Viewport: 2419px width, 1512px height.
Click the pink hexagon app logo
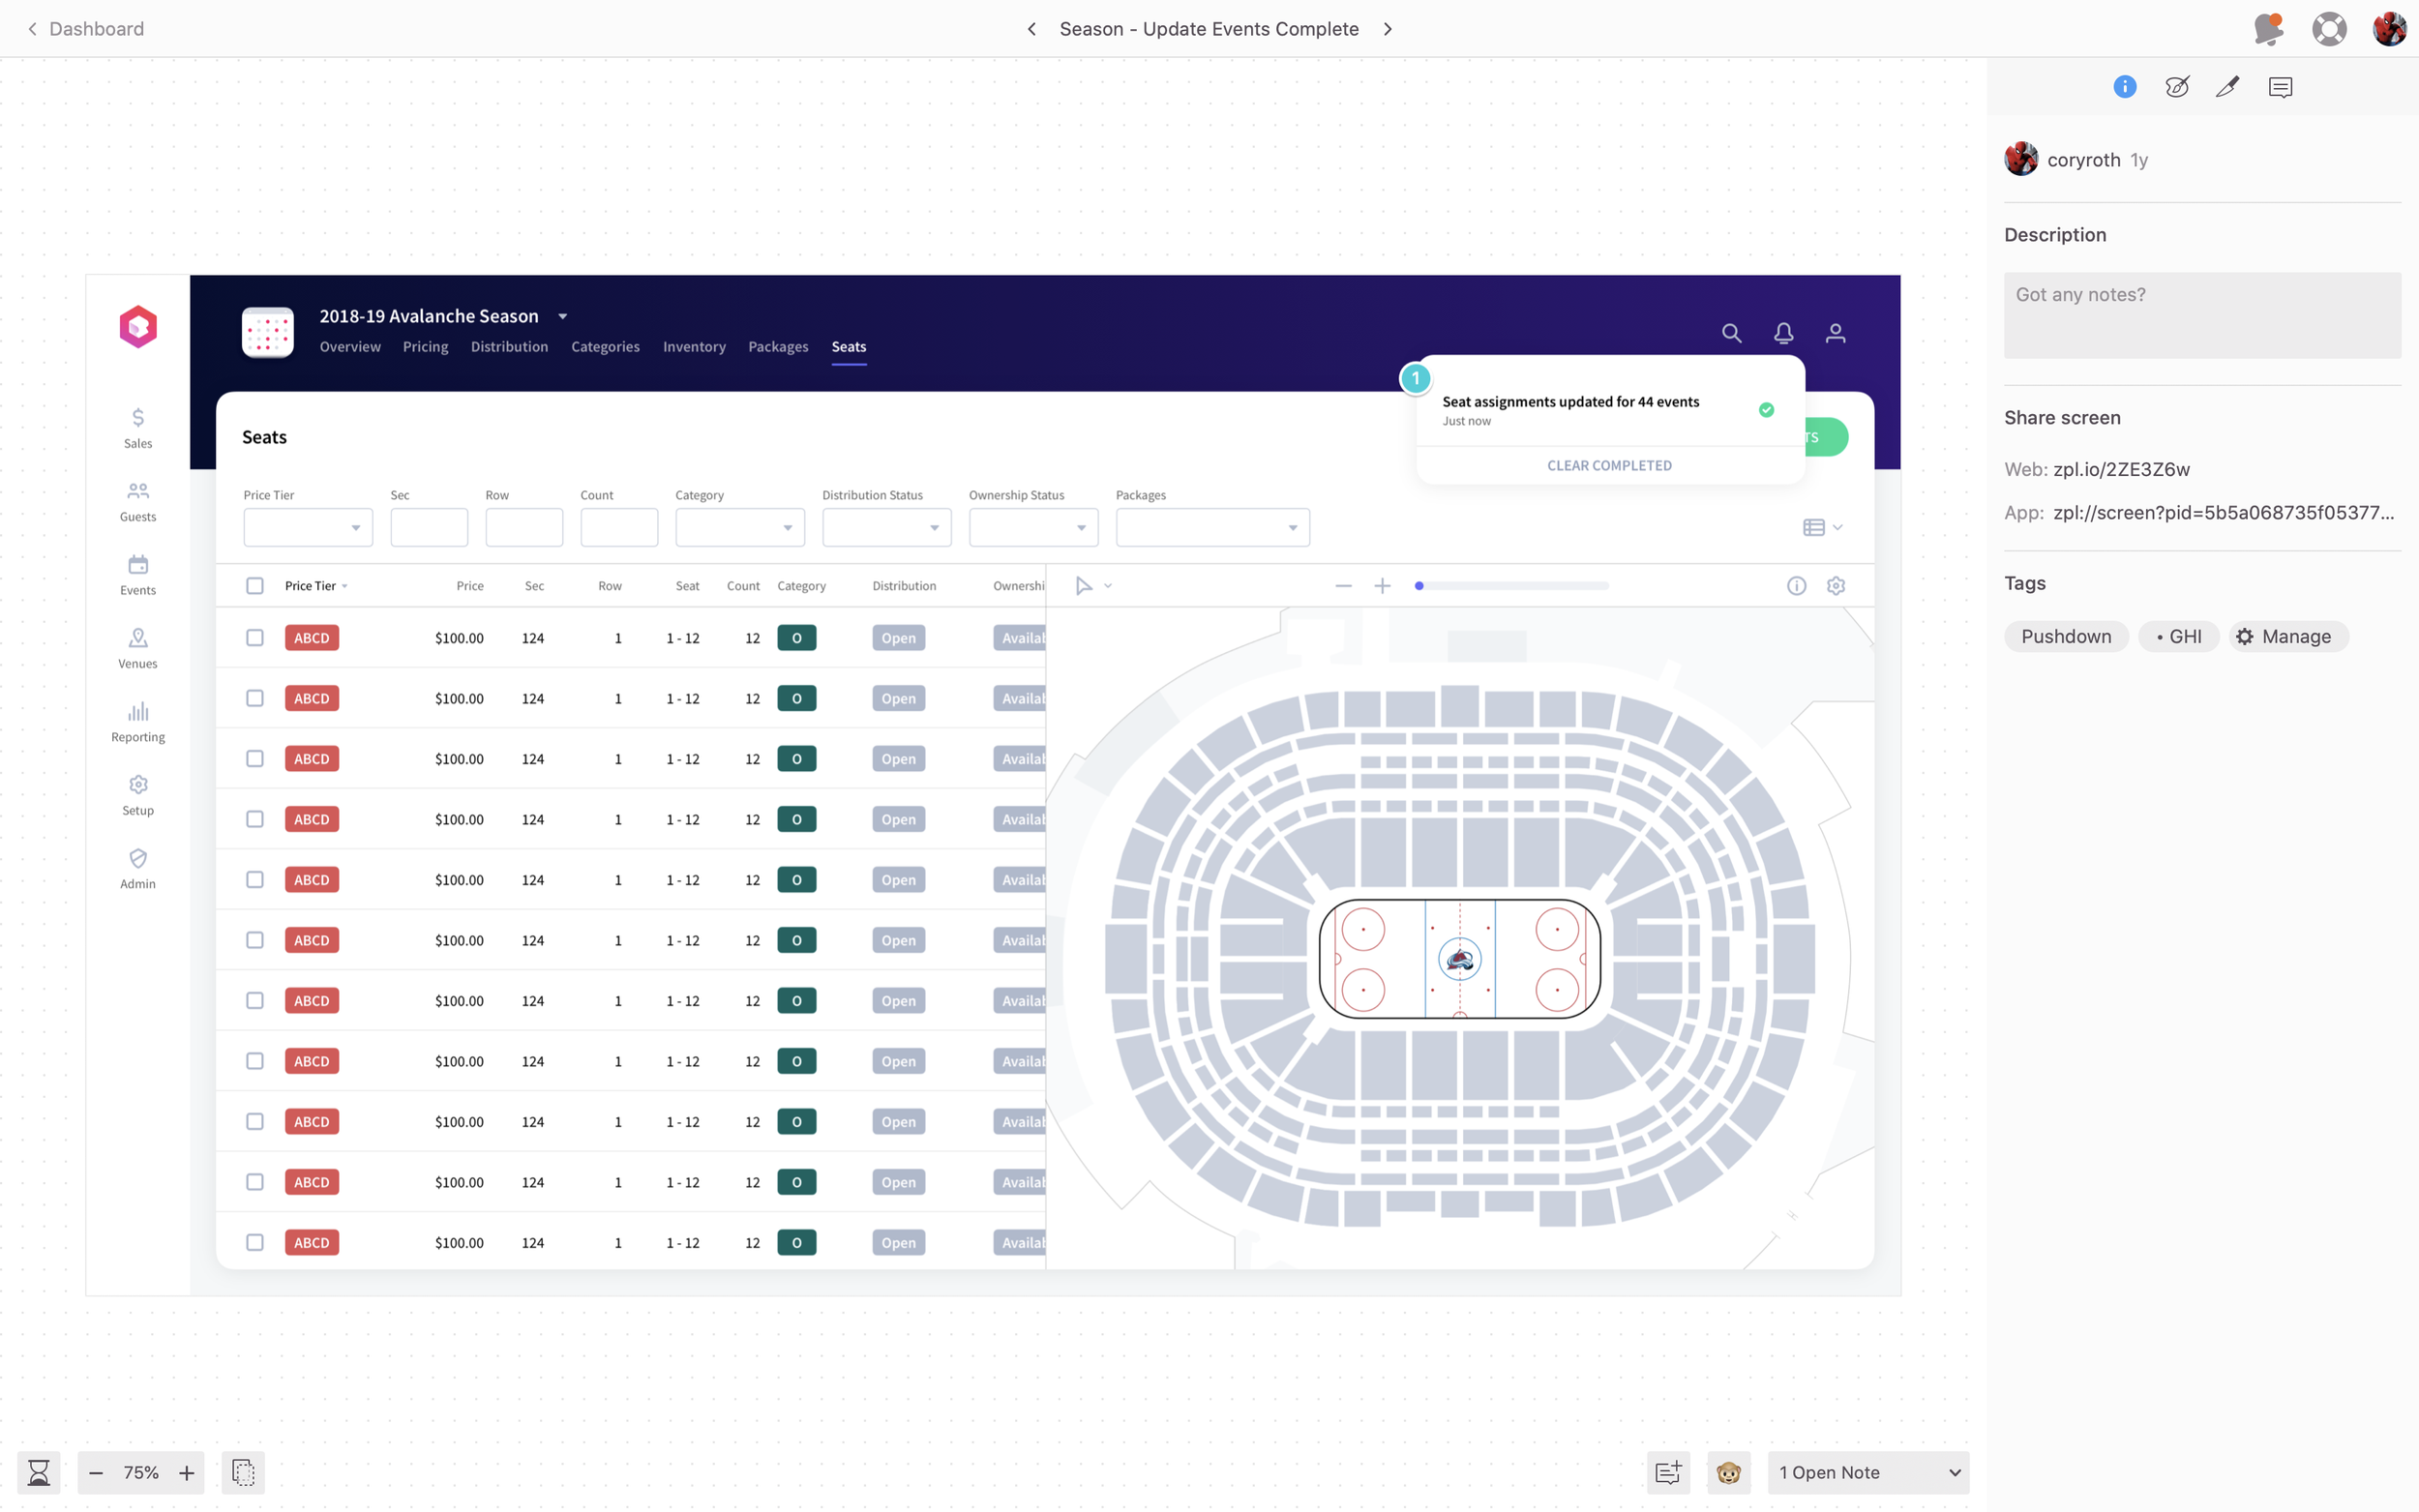tap(138, 327)
